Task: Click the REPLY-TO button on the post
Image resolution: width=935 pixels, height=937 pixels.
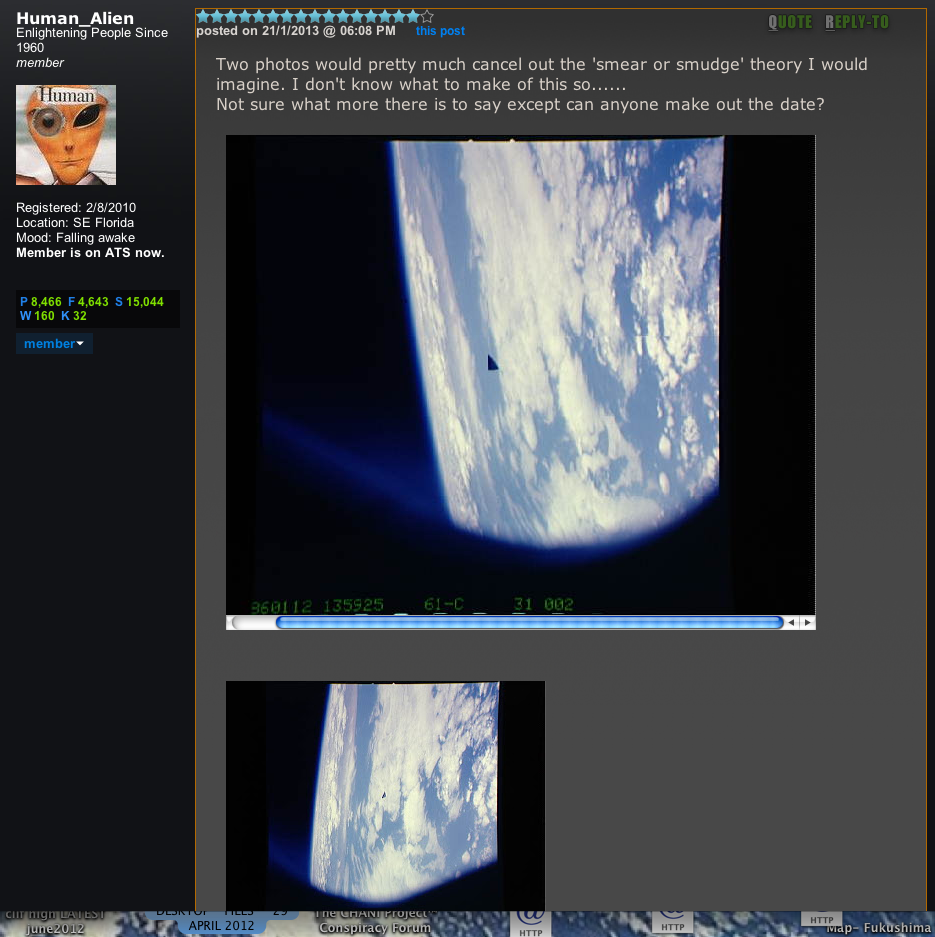Action: click(856, 22)
